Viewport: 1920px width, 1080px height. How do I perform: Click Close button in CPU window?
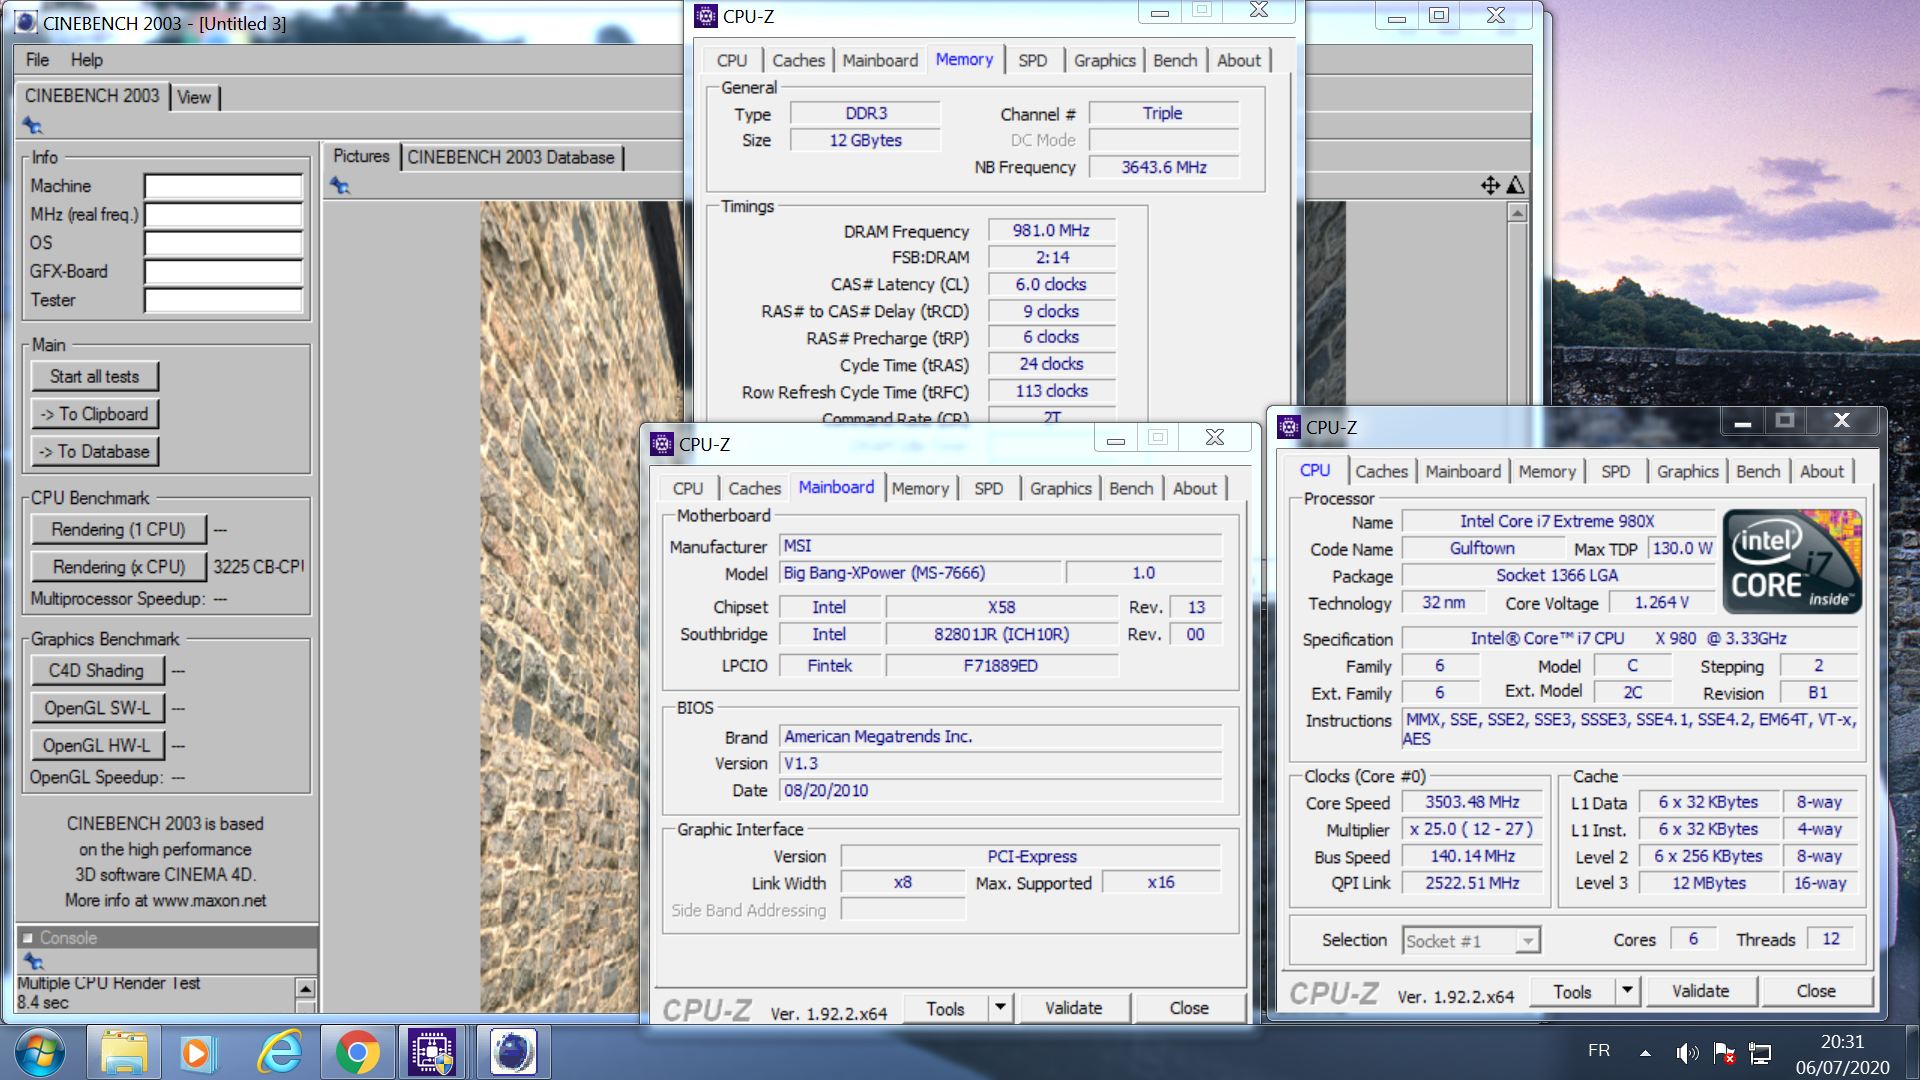tap(1816, 991)
